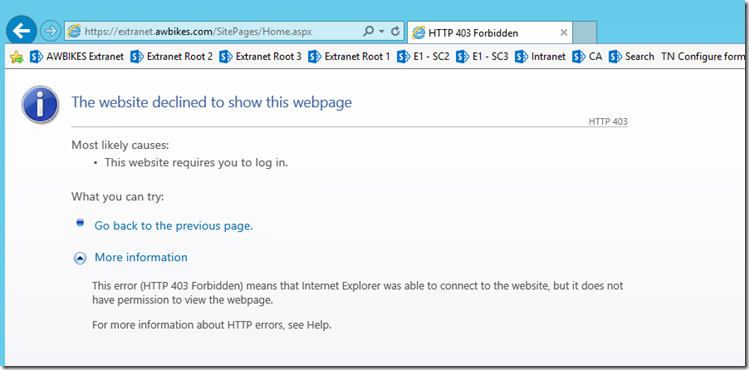Viewport: 749px width, 370px height.
Task: Click the bullet beside Go back link
Action: (80, 222)
